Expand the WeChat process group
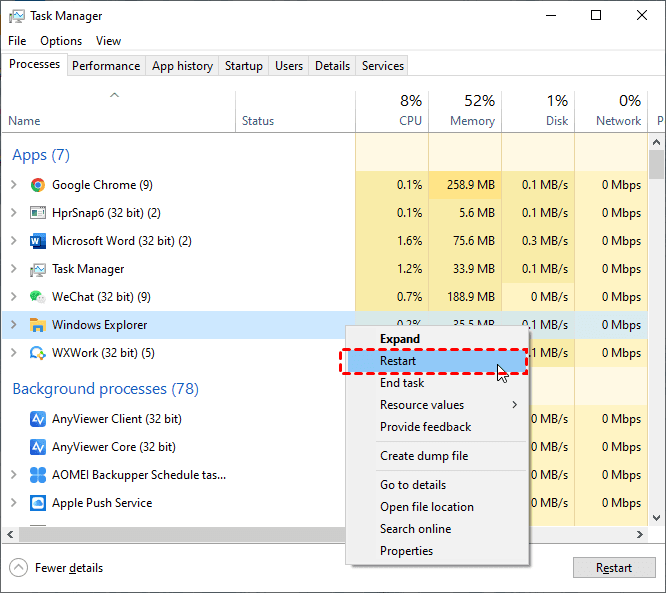This screenshot has width=666, height=593. click(x=13, y=297)
